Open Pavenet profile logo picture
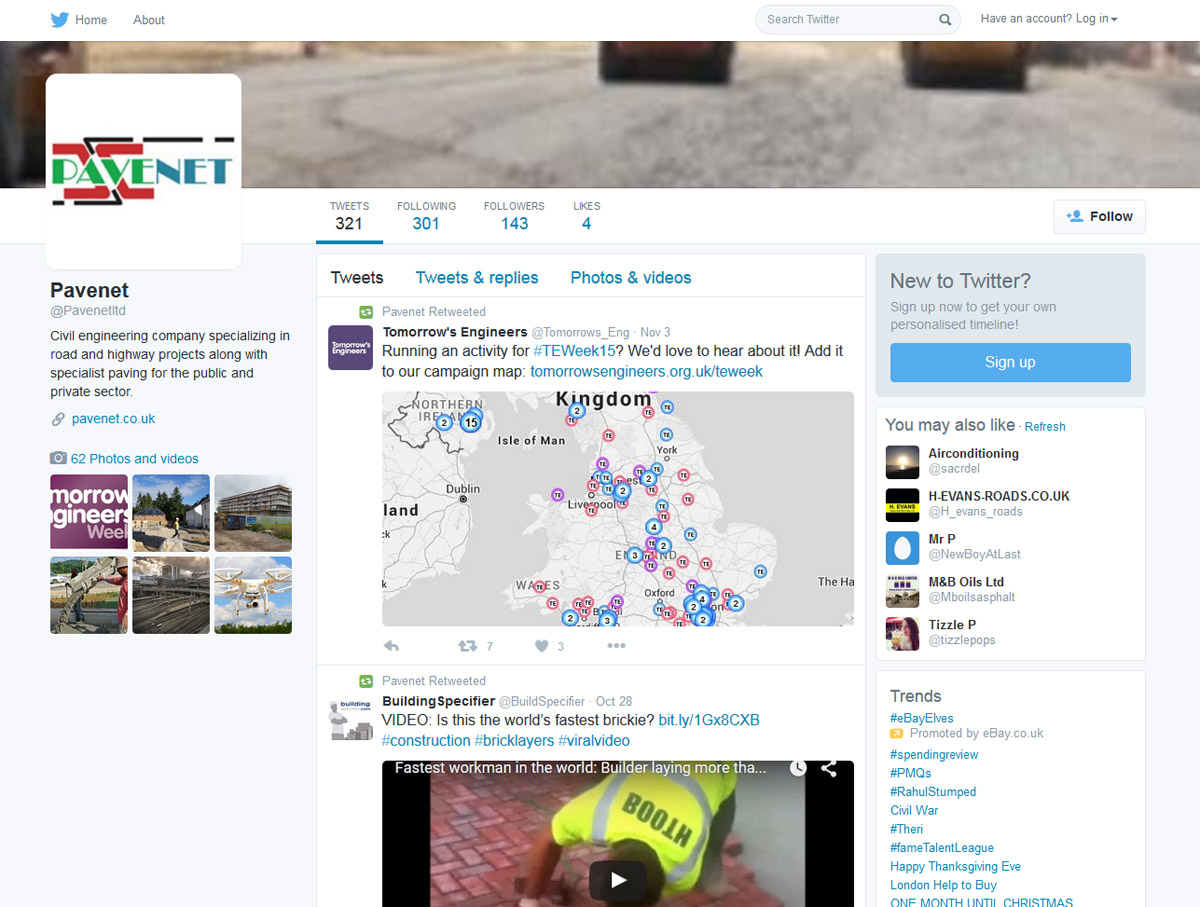 pyautogui.click(x=144, y=171)
